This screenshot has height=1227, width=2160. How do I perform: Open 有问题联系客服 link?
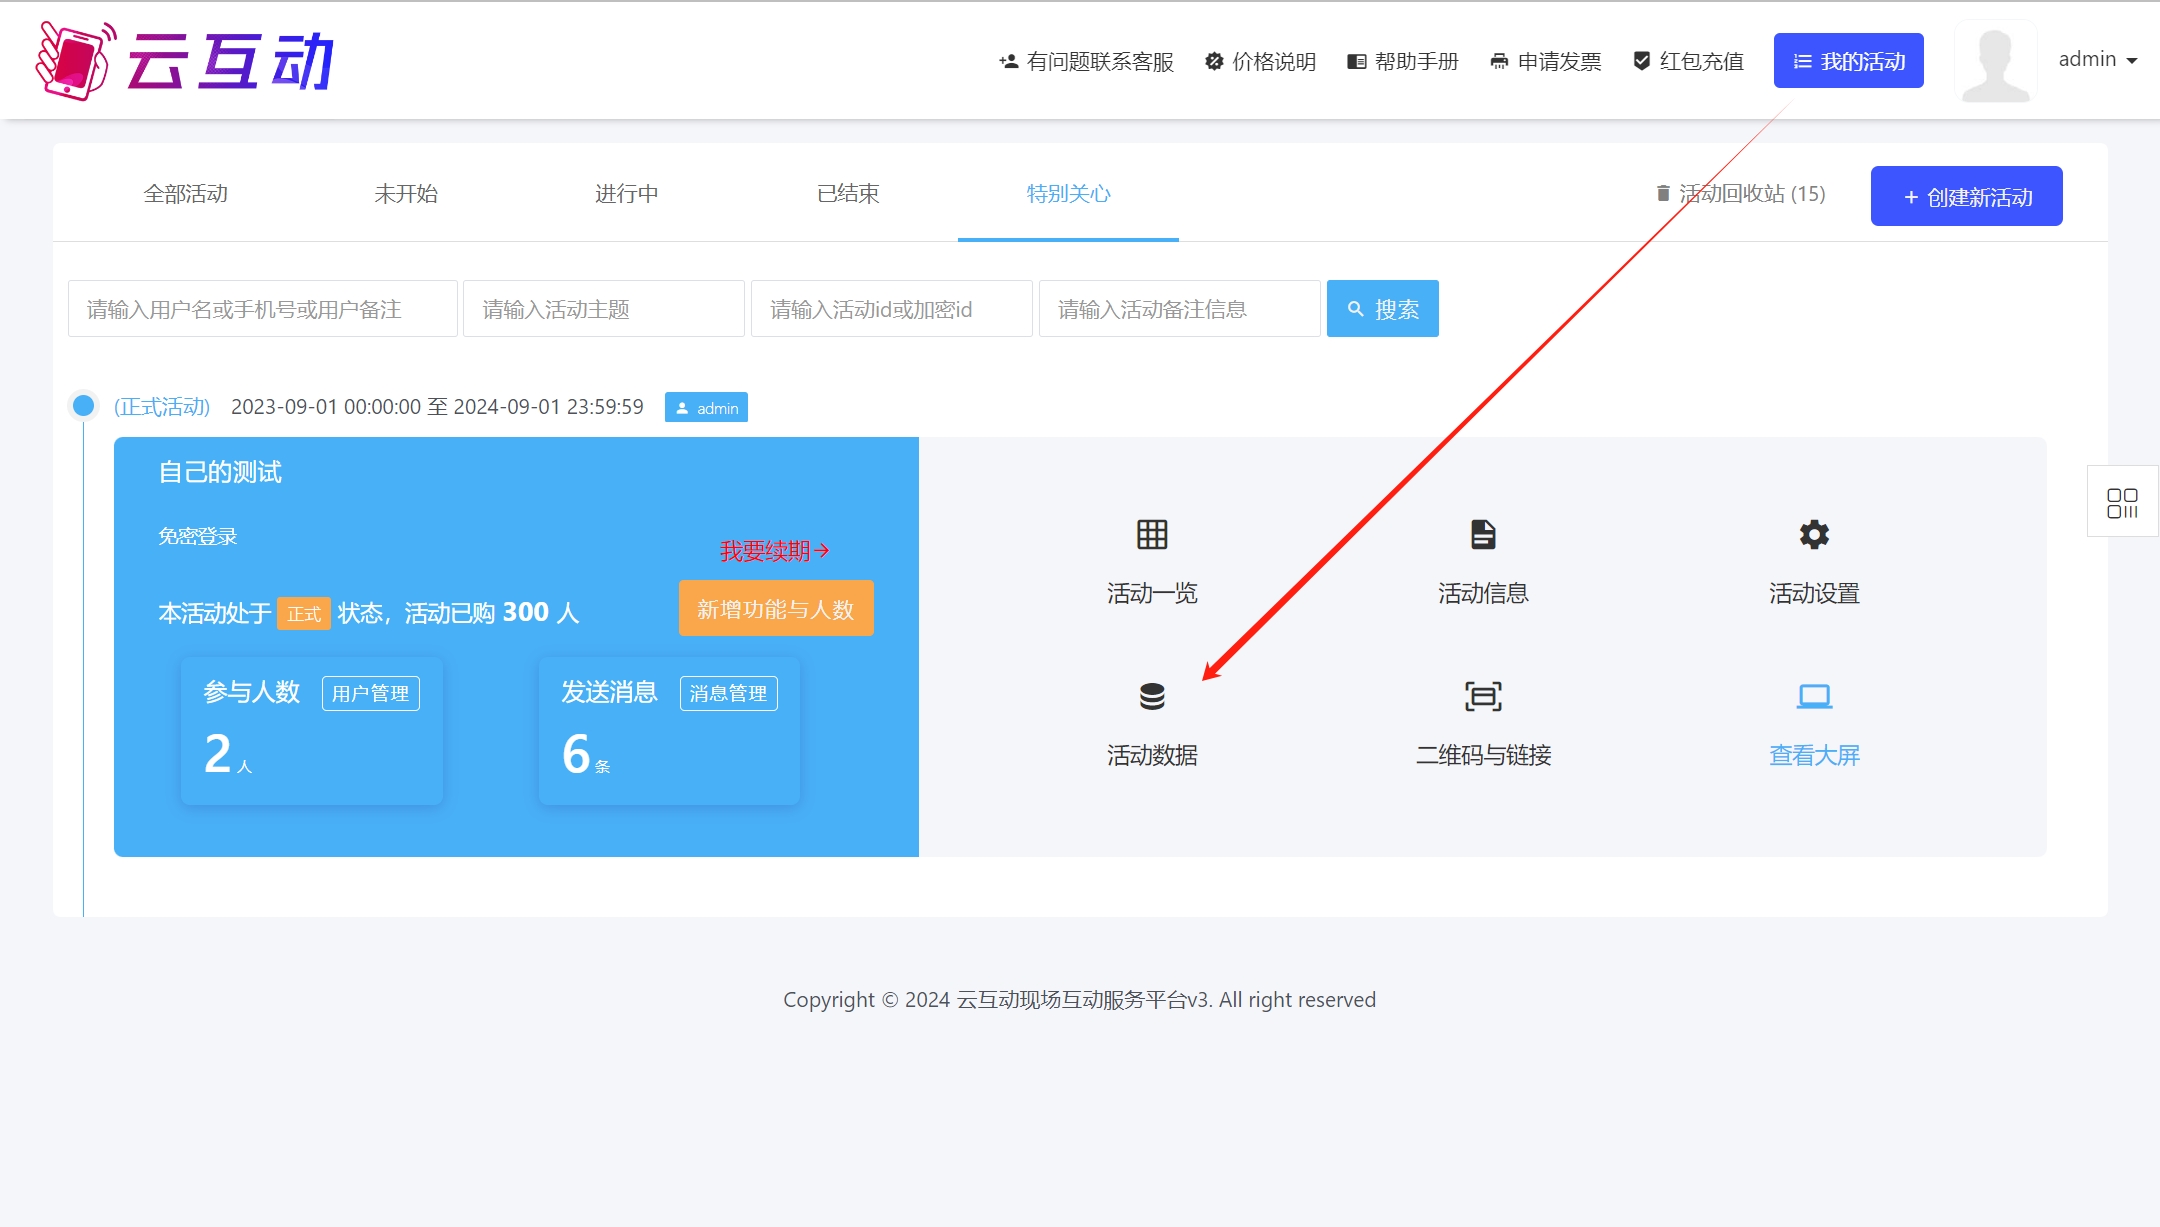click(1086, 61)
